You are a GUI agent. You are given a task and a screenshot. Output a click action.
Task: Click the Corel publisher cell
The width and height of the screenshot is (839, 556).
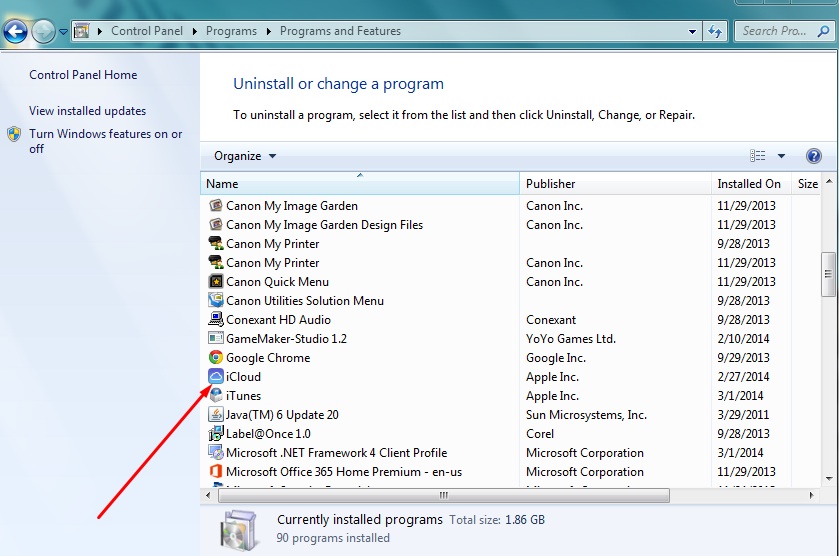click(540, 434)
